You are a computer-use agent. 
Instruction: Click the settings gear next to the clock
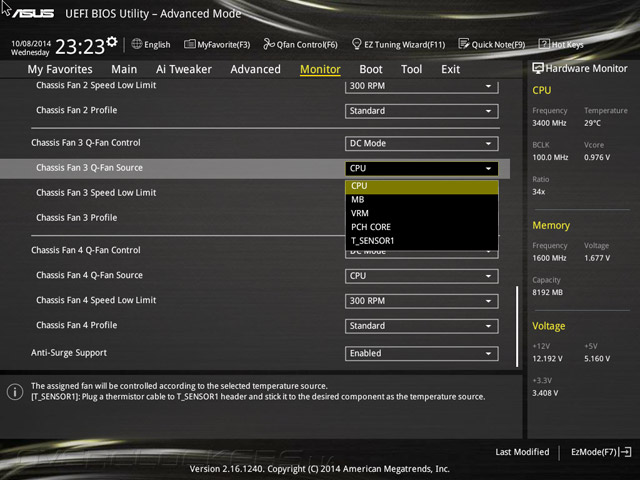click(112, 41)
